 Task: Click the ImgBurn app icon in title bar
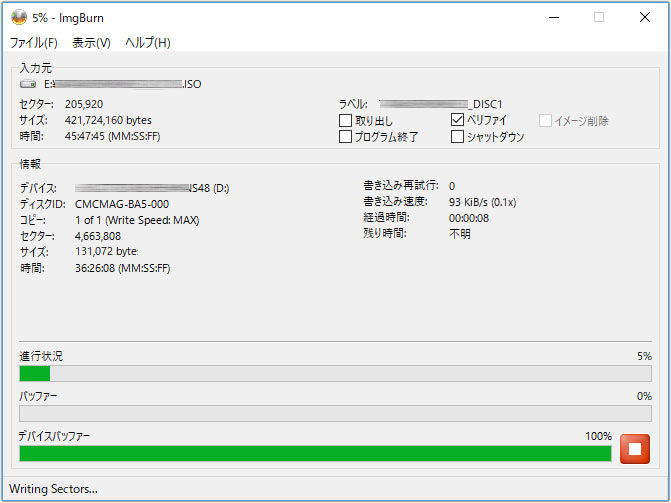coord(19,18)
